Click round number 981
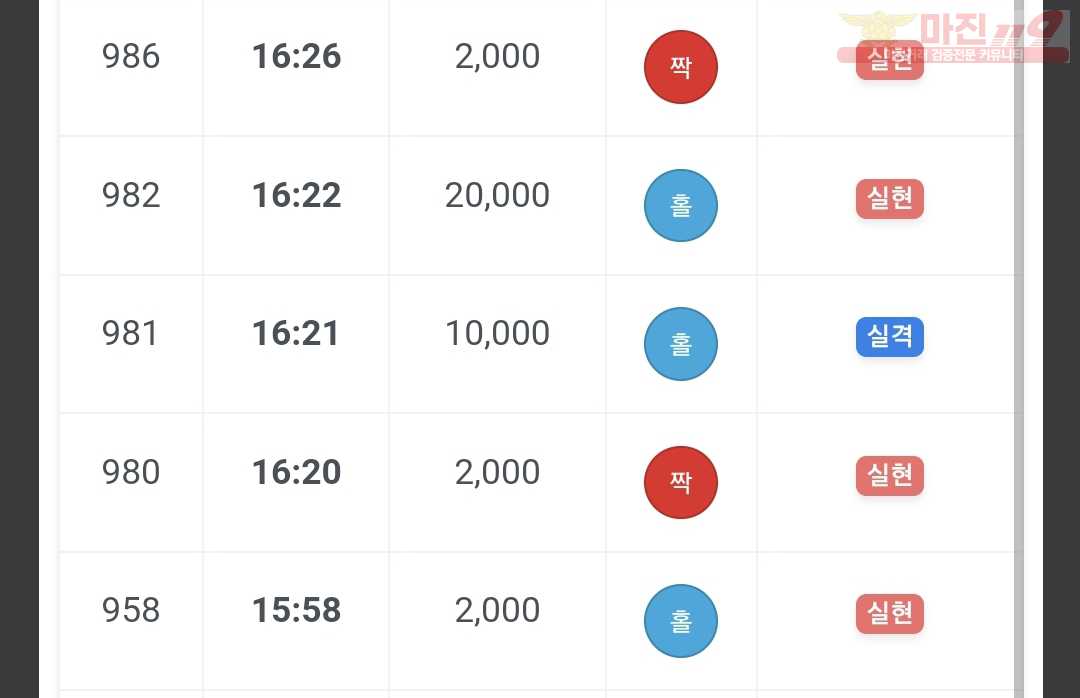 click(129, 333)
